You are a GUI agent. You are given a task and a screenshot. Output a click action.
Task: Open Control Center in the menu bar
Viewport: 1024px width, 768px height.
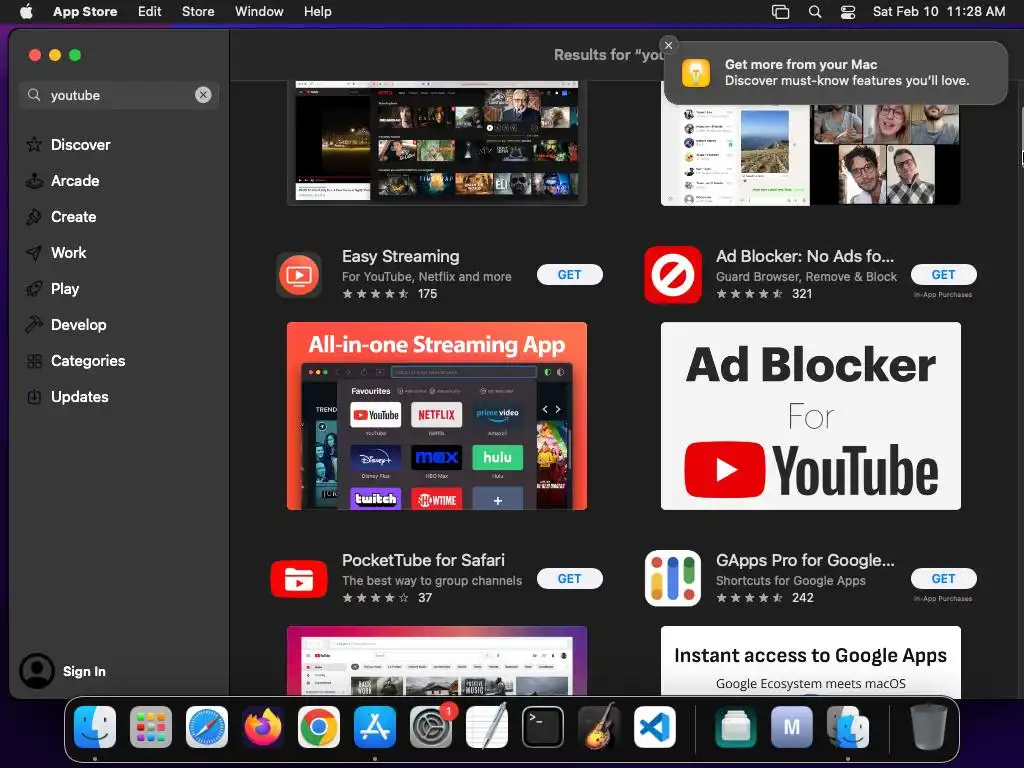click(x=848, y=12)
